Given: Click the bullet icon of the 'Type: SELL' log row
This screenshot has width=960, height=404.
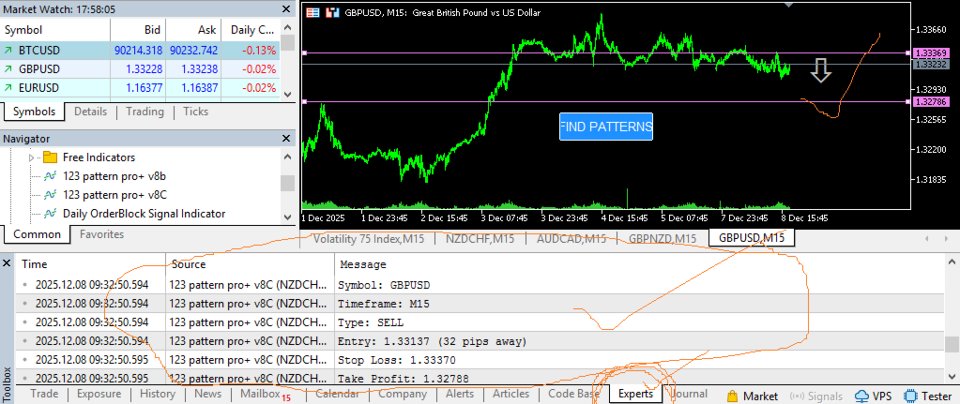Looking at the screenshot, I should click(x=25, y=323).
